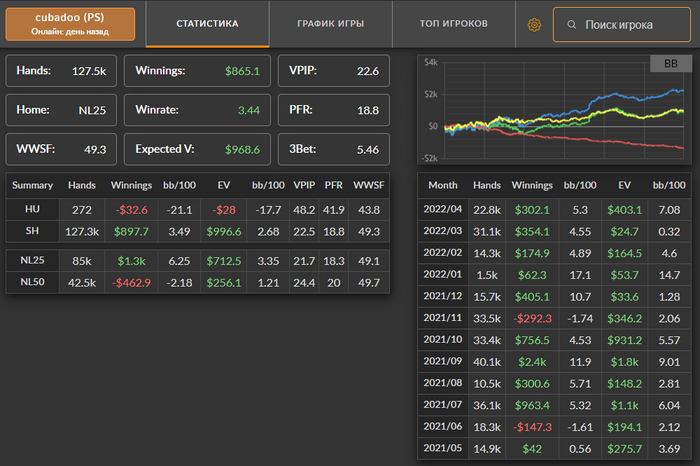Open settings via the gear icon

pyautogui.click(x=534, y=24)
